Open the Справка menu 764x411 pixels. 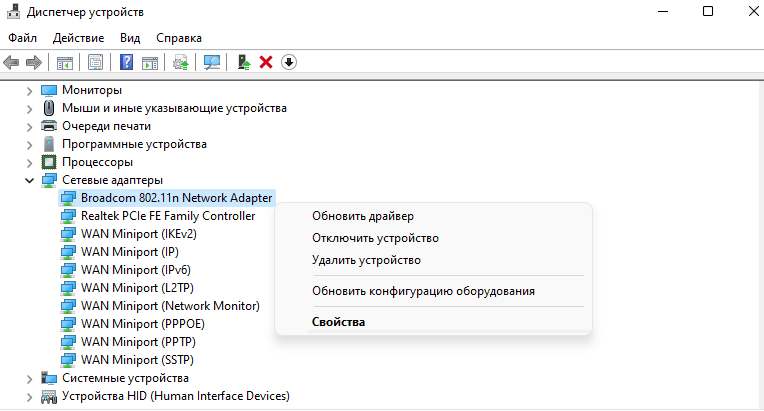click(179, 37)
